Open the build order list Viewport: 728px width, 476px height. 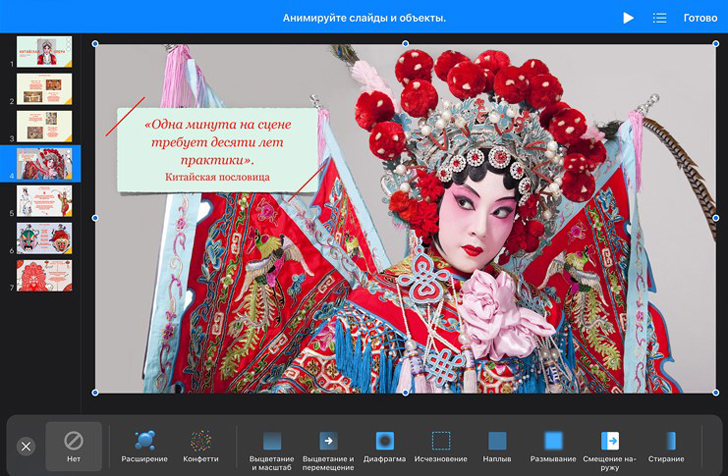coord(659,18)
